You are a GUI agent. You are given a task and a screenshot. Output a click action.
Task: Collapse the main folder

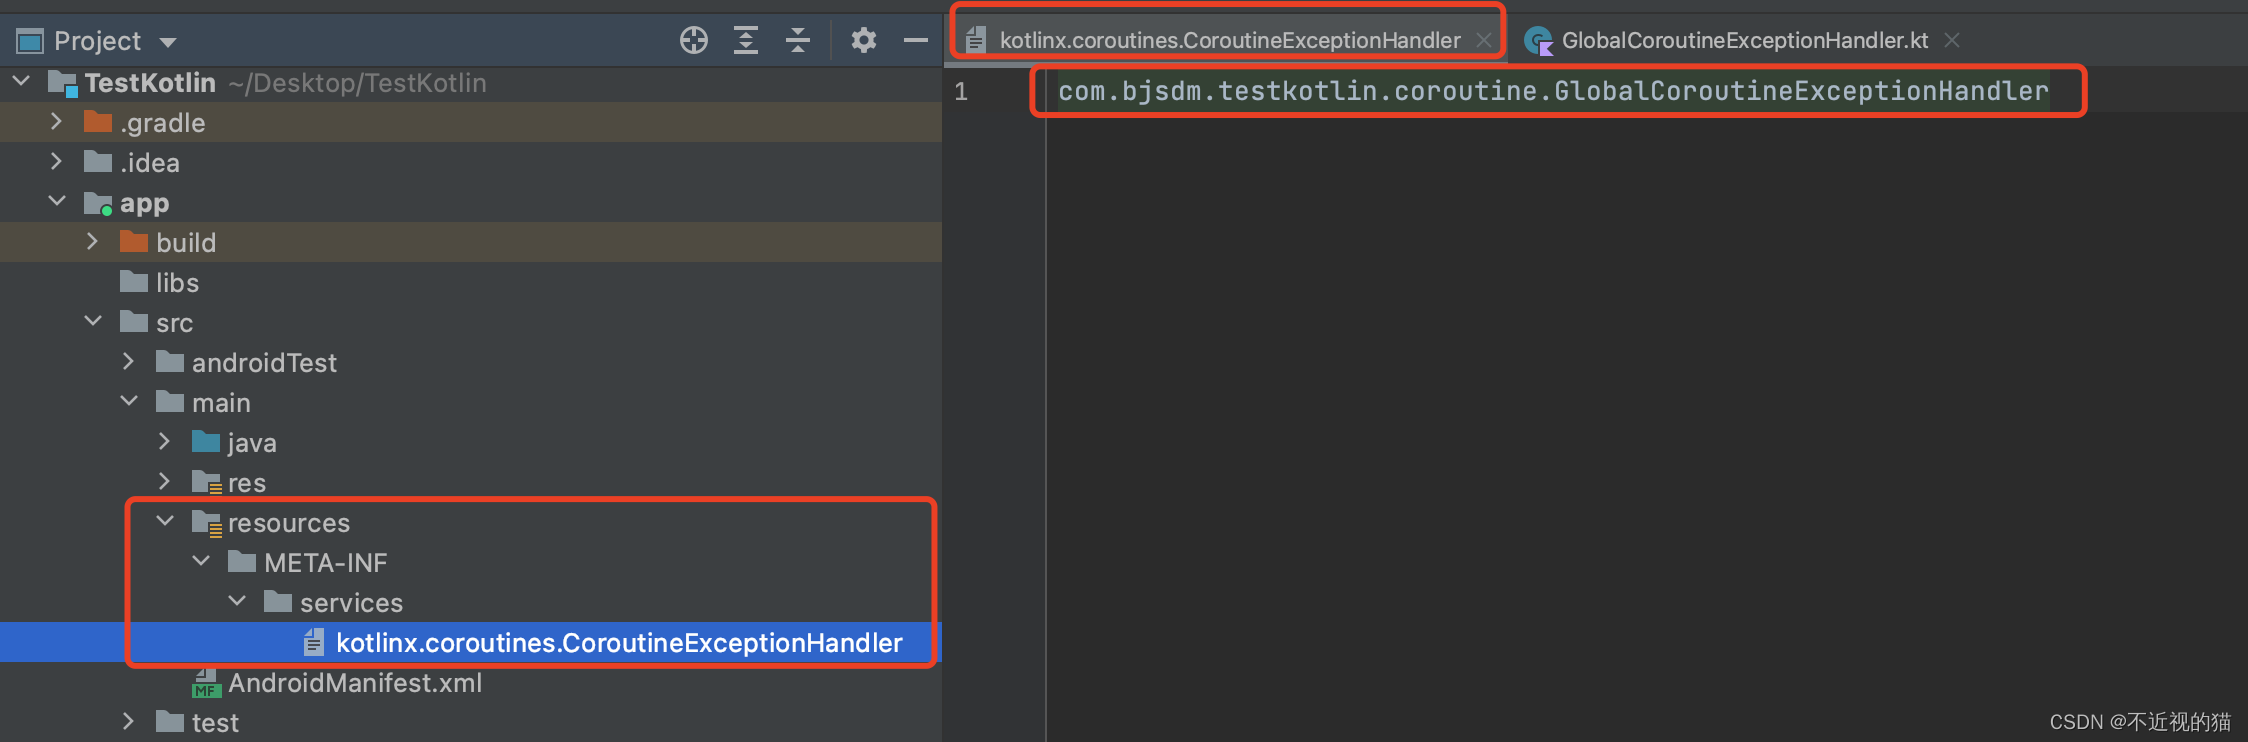[x=129, y=401]
